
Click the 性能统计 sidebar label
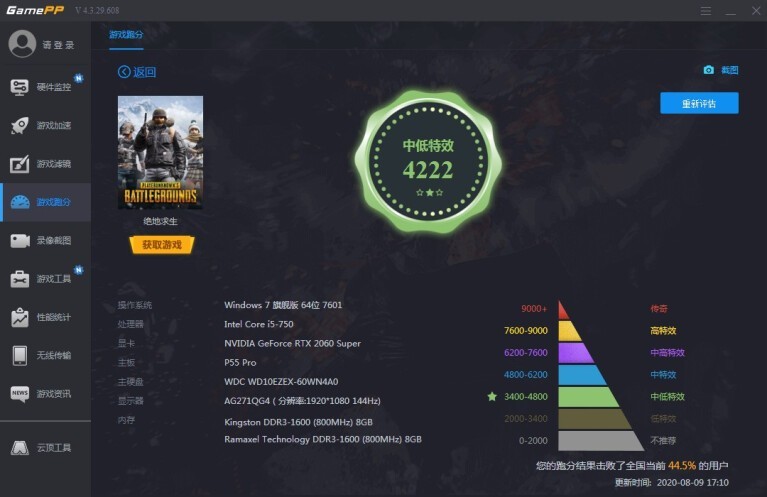click(54, 317)
